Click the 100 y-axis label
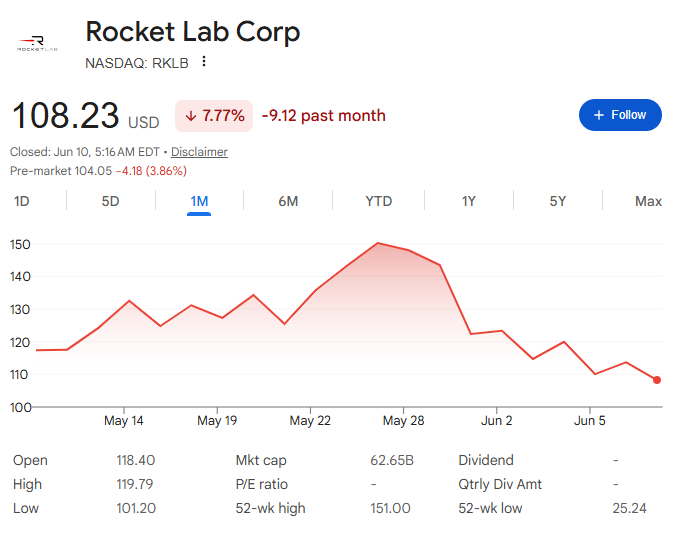 click(20, 407)
